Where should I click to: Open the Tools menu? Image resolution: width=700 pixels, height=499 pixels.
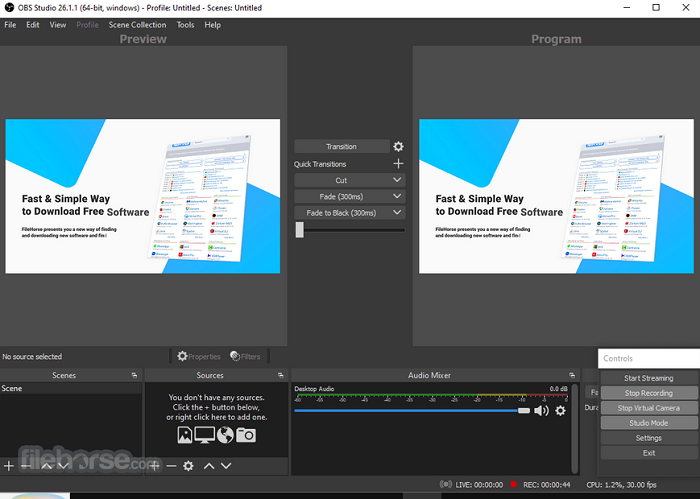(x=185, y=25)
